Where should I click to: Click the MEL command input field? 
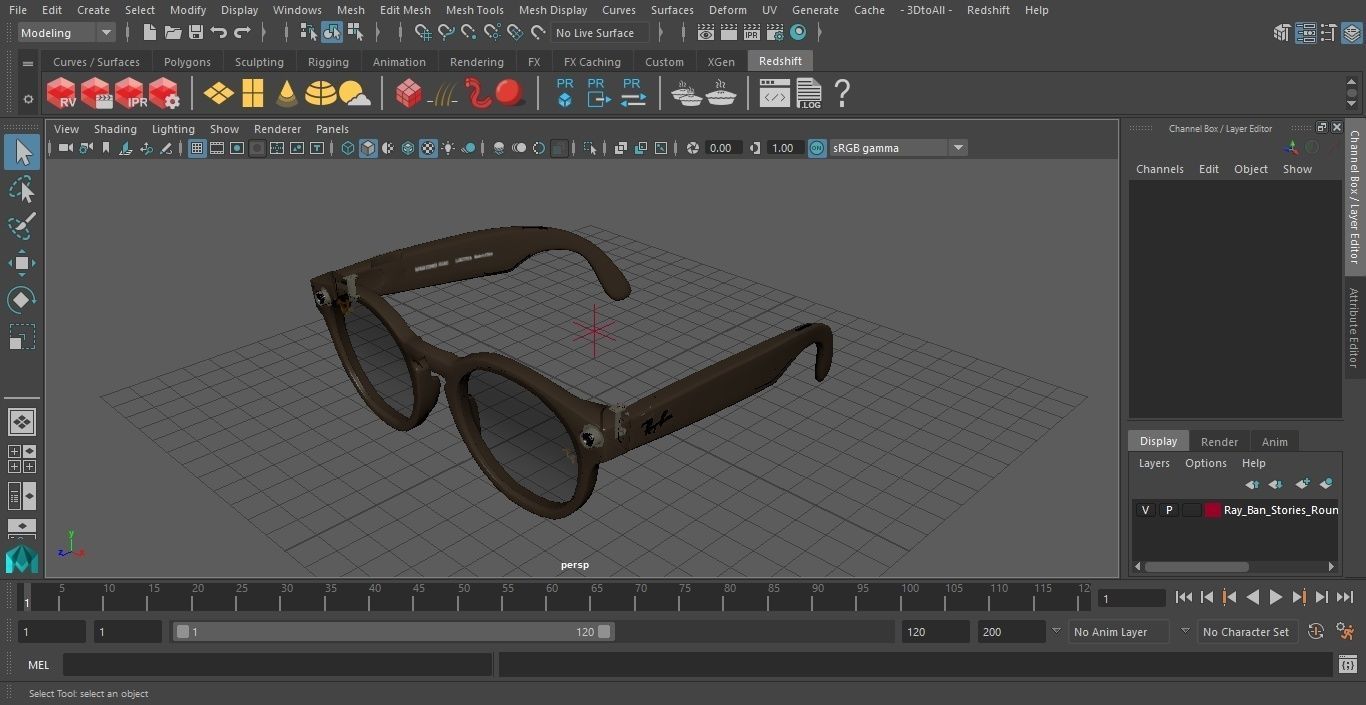[277, 665]
